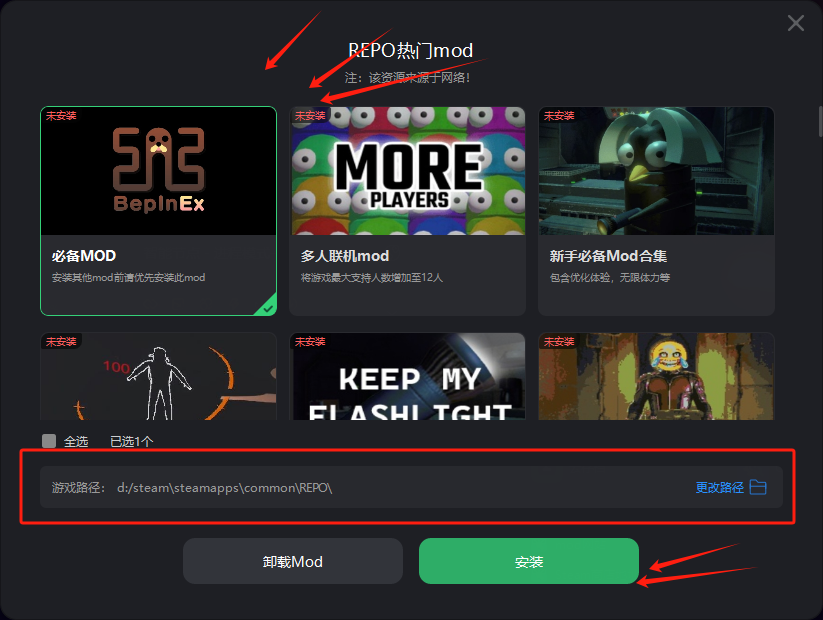Select the 新手必备Mod合集 penguin thumbnail
The height and width of the screenshot is (620, 823).
click(657, 171)
